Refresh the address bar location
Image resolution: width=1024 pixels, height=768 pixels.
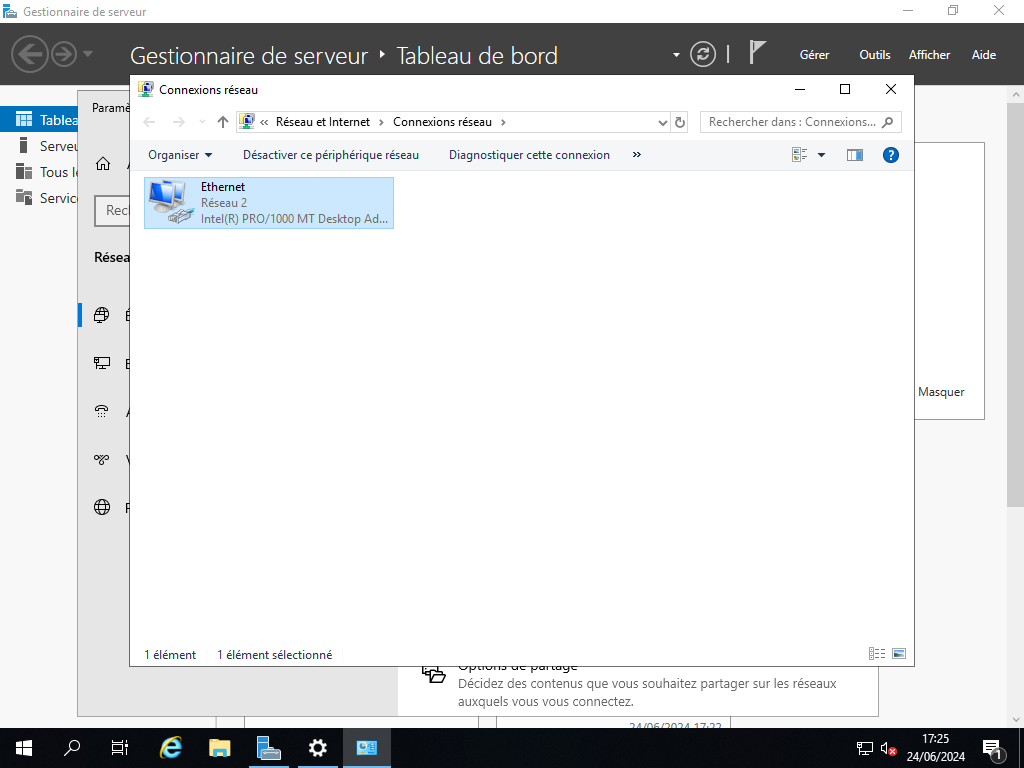(681, 122)
